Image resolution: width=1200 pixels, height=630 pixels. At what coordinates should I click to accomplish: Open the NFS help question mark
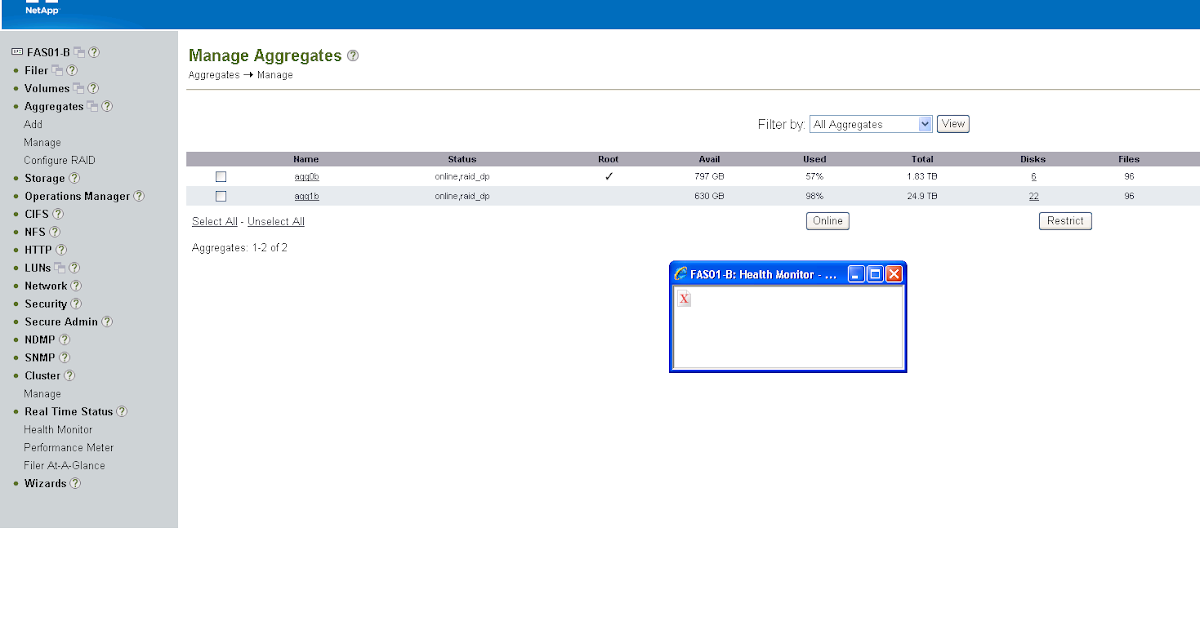(55, 231)
